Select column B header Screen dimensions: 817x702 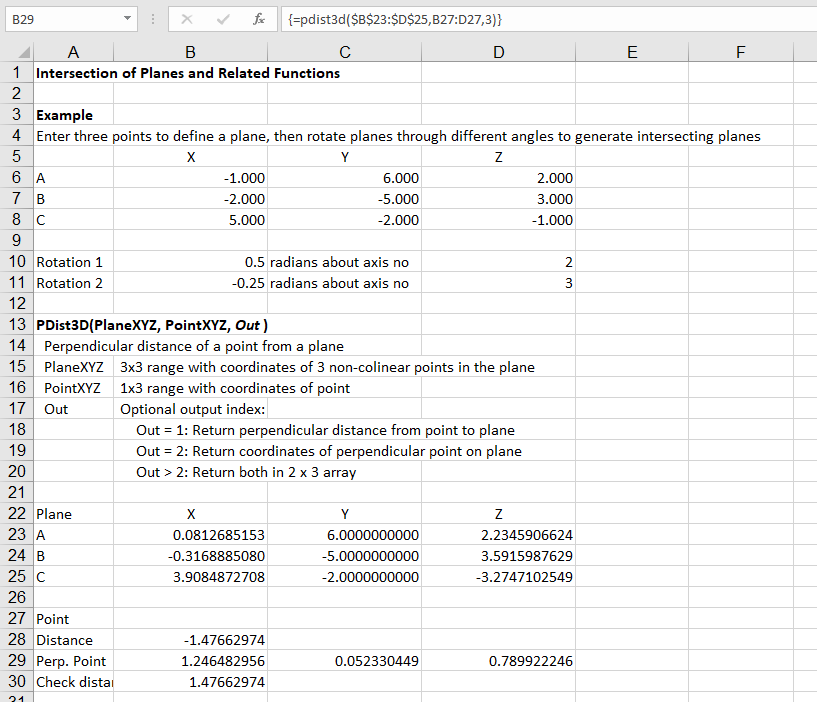(x=190, y=53)
